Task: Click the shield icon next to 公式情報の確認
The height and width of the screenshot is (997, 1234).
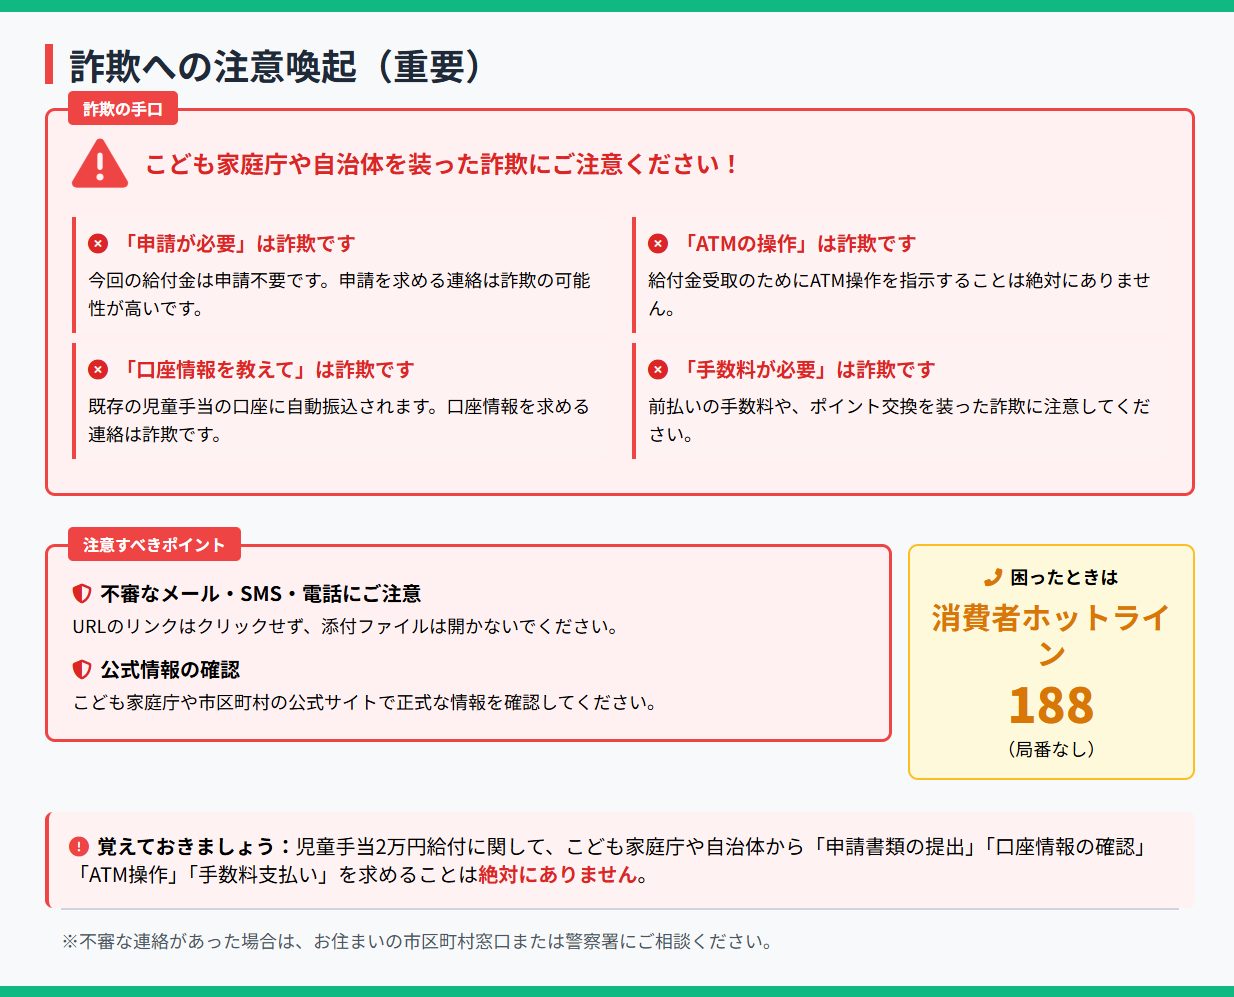Action: coord(82,670)
